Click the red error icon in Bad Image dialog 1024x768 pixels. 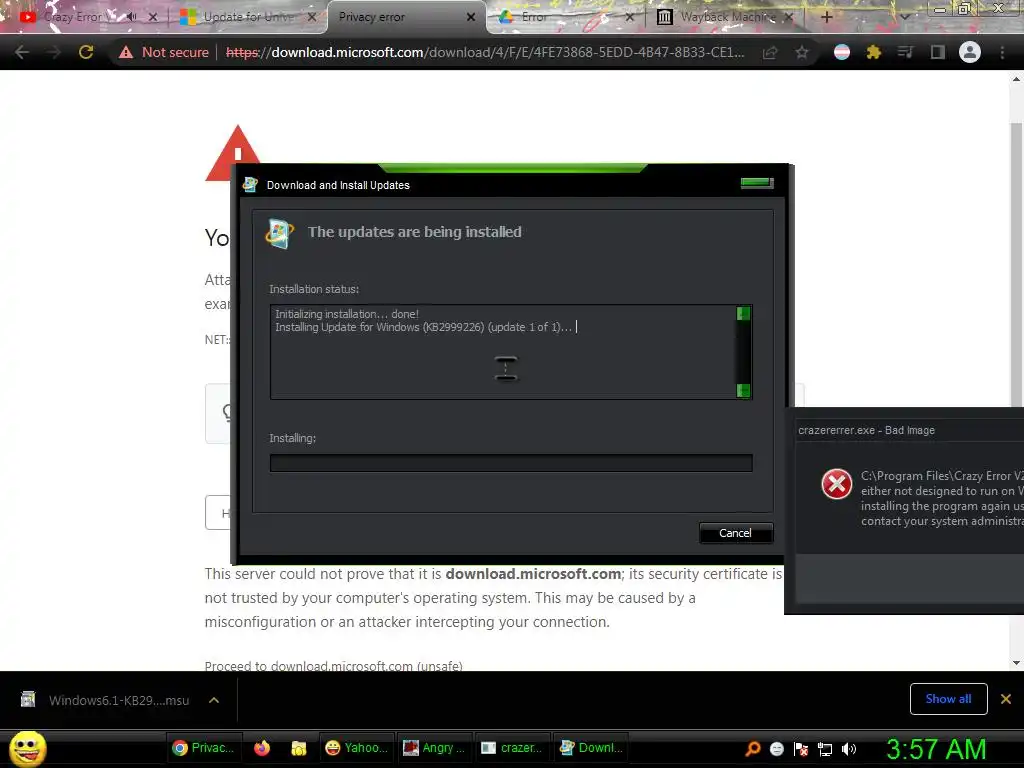[x=837, y=484]
